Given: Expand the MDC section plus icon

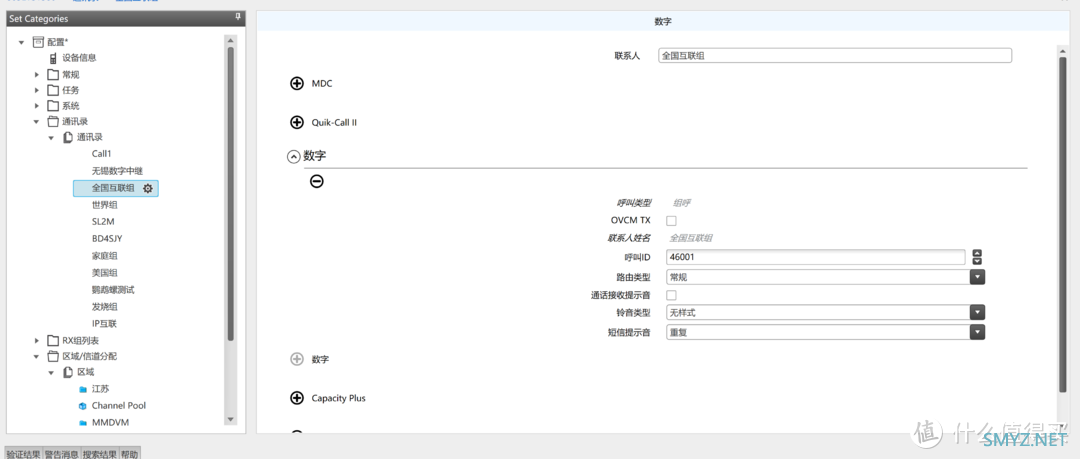Looking at the screenshot, I should coord(297,83).
